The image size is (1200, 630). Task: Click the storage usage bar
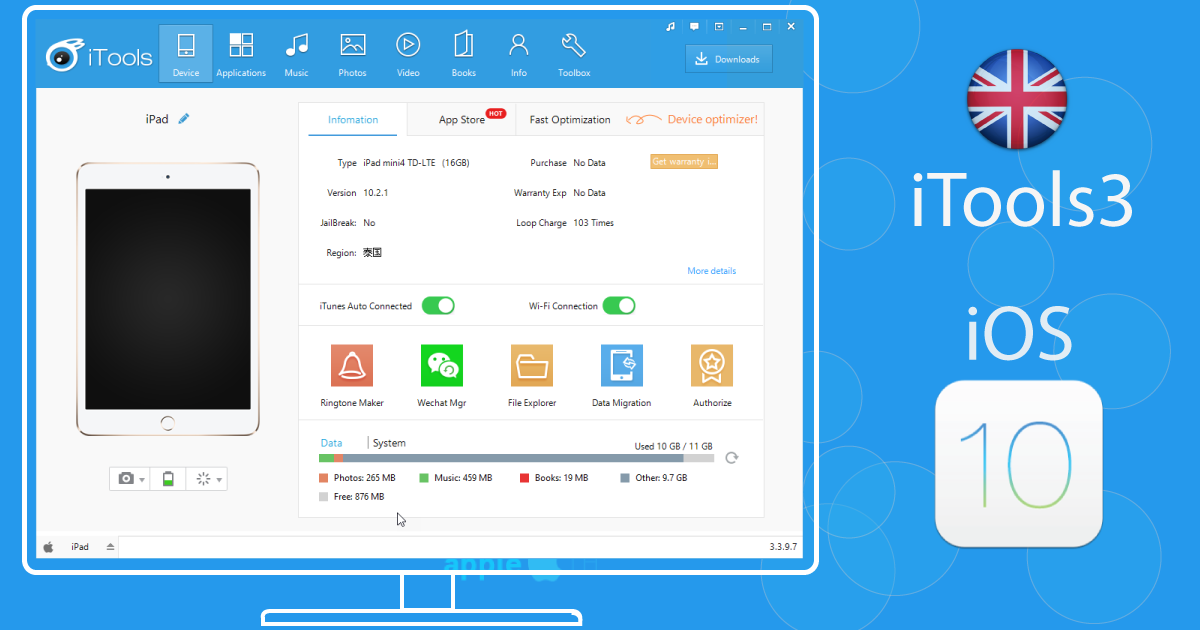click(x=516, y=458)
